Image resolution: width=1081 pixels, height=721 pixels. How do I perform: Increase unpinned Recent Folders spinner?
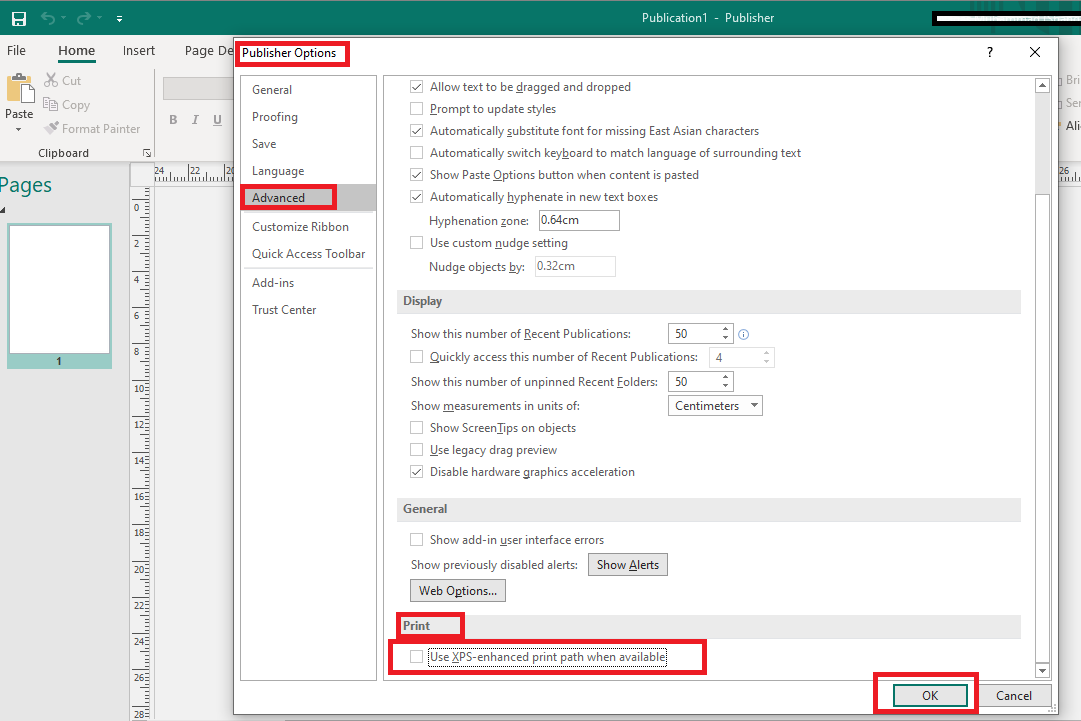(x=725, y=377)
